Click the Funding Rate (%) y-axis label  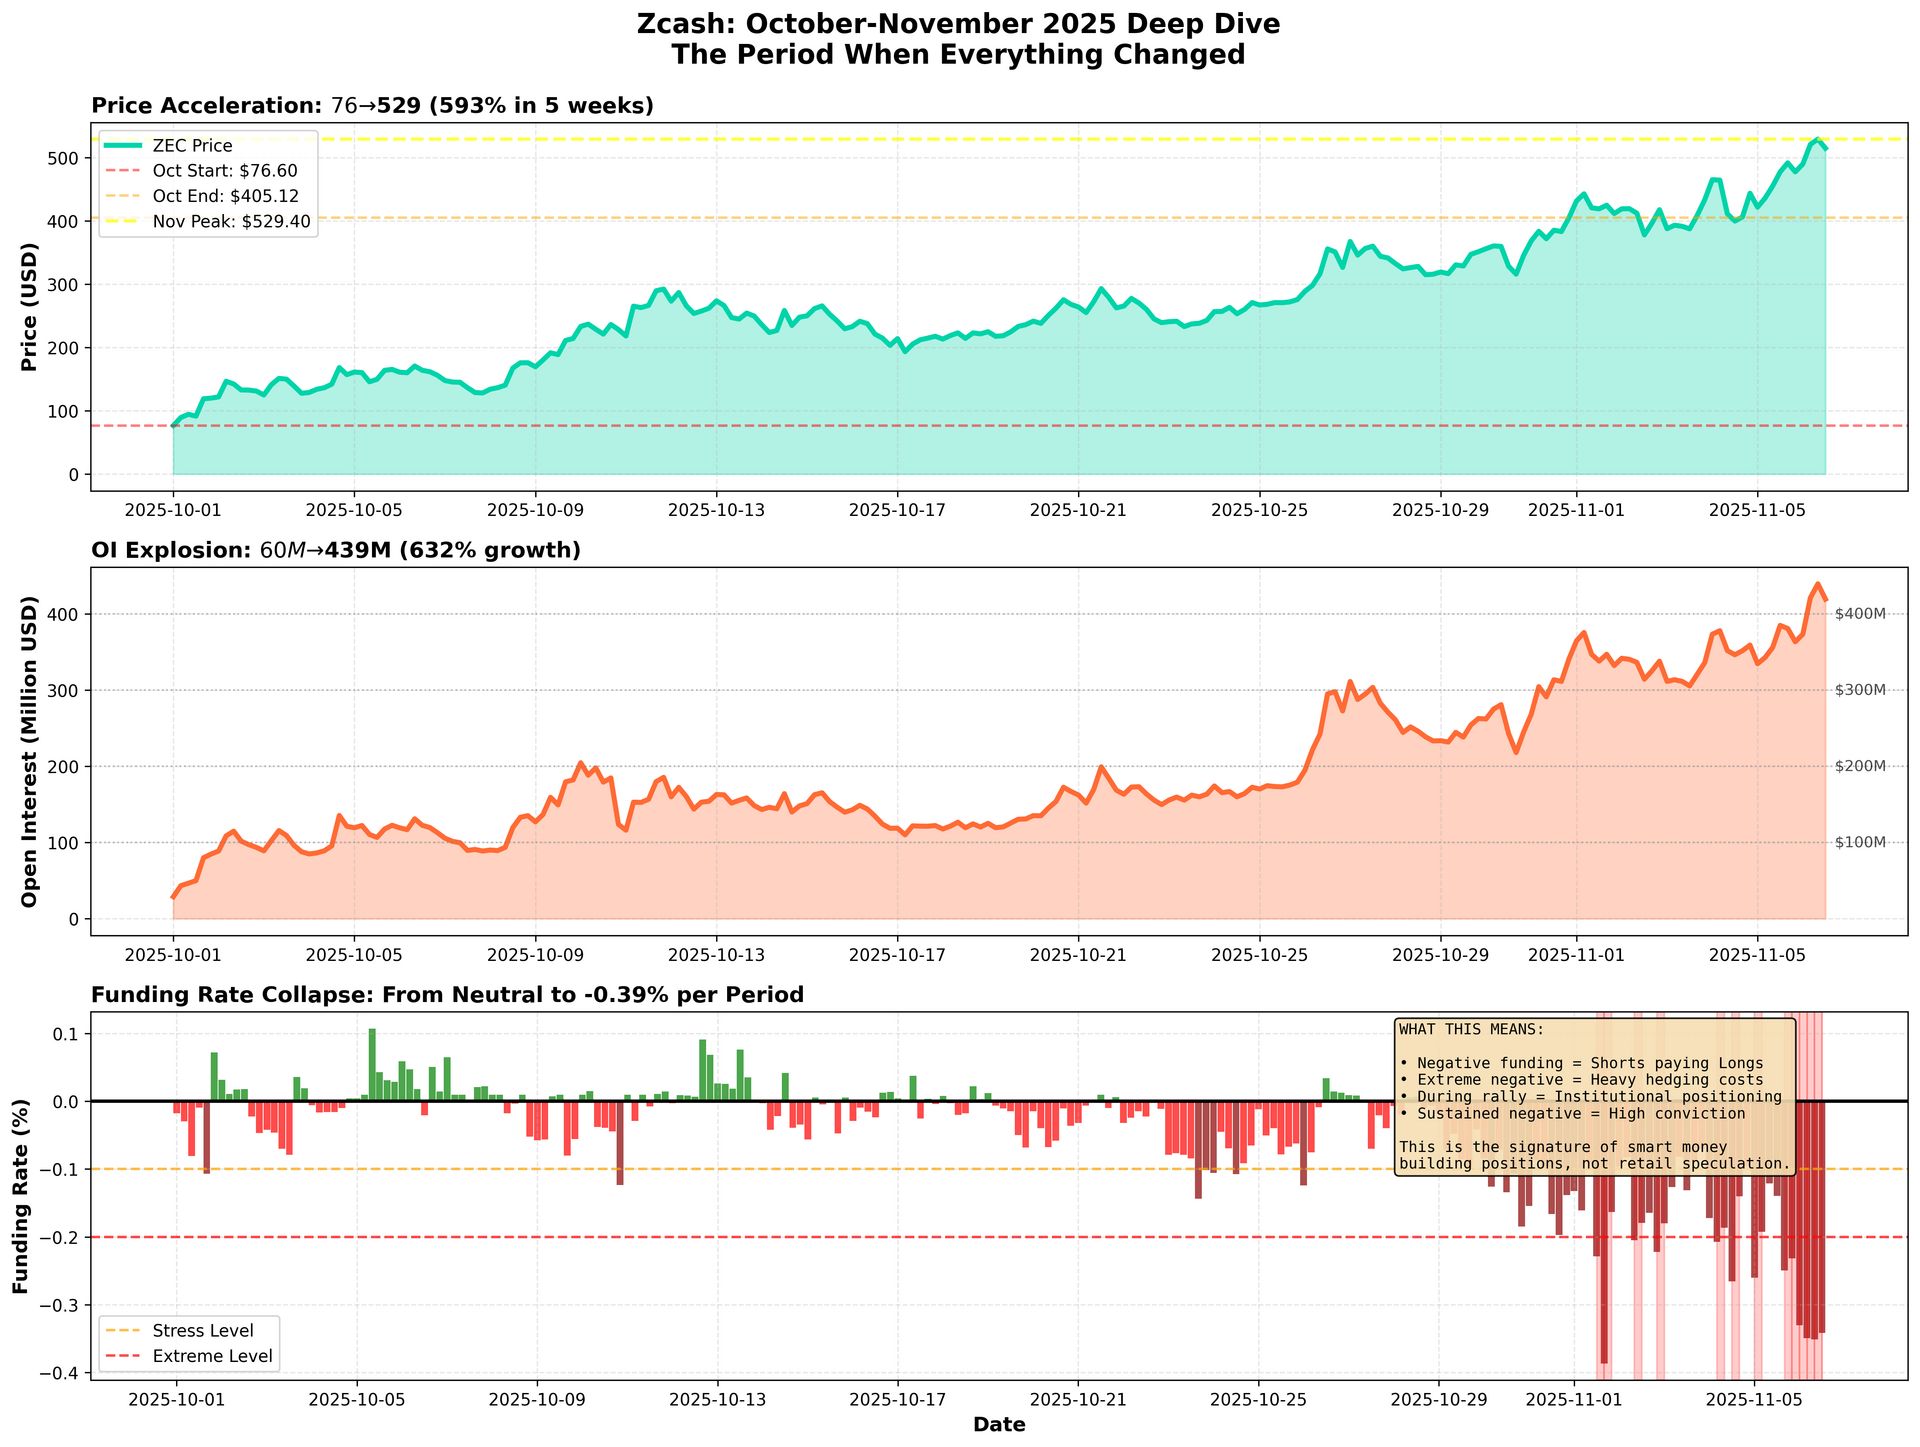[20, 1196]
